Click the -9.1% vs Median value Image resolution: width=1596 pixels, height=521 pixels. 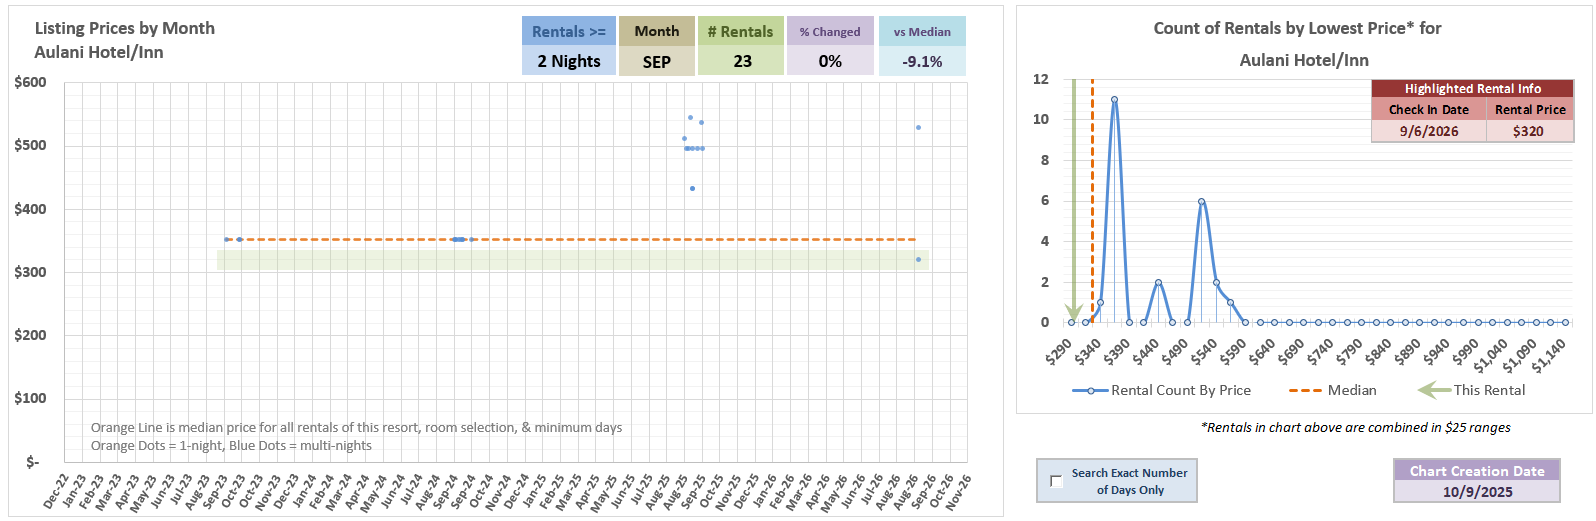[x=921, y=61]
